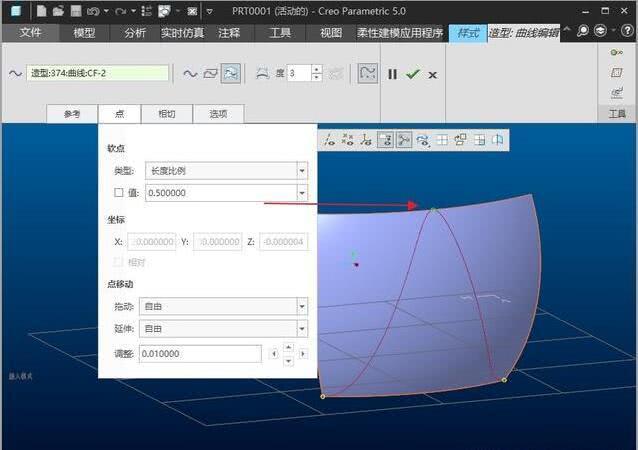Select the free curve type icon
Screen dimensions: 638x450
pos(190,74)
